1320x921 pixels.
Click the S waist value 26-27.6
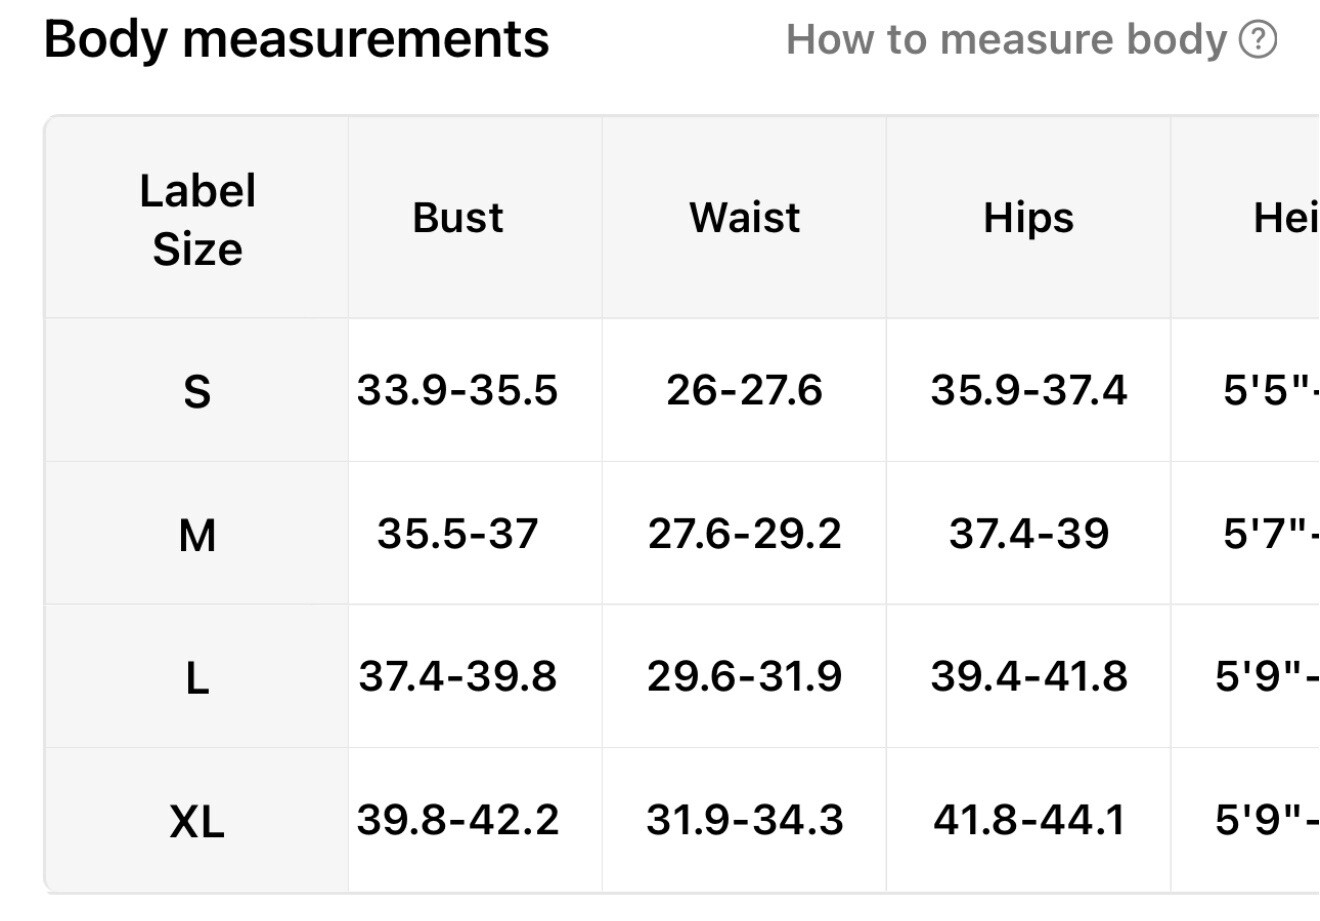pos(744,389)
